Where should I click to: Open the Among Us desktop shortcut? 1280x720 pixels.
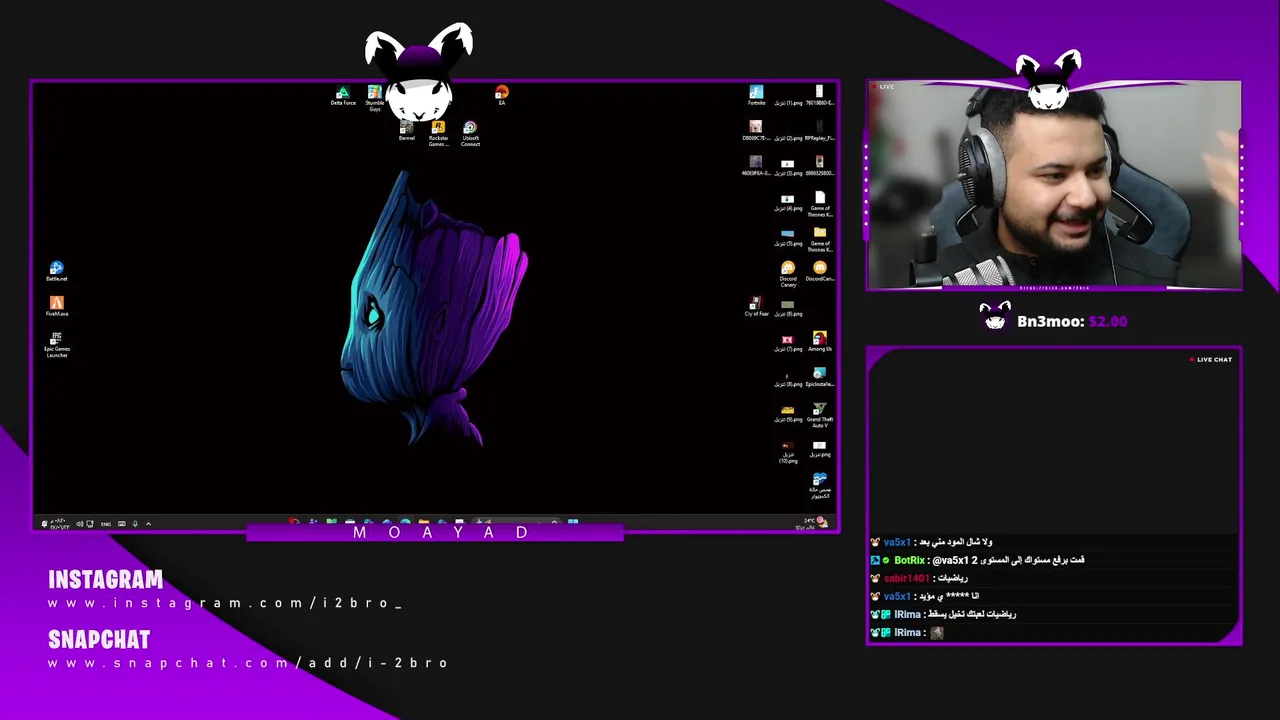tap(820, 341)
